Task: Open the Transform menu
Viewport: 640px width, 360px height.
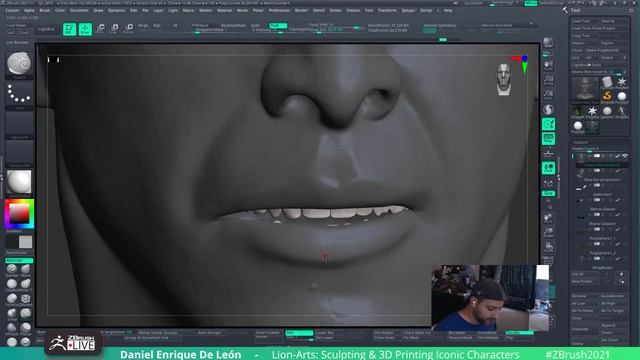Action: coord(387,10)
